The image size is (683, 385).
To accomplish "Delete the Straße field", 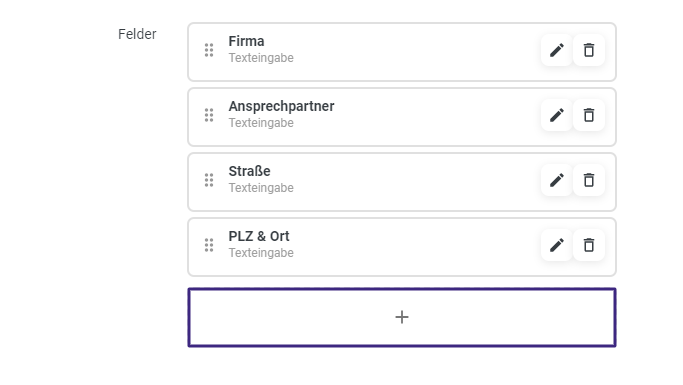I will (x=589, y=180).
